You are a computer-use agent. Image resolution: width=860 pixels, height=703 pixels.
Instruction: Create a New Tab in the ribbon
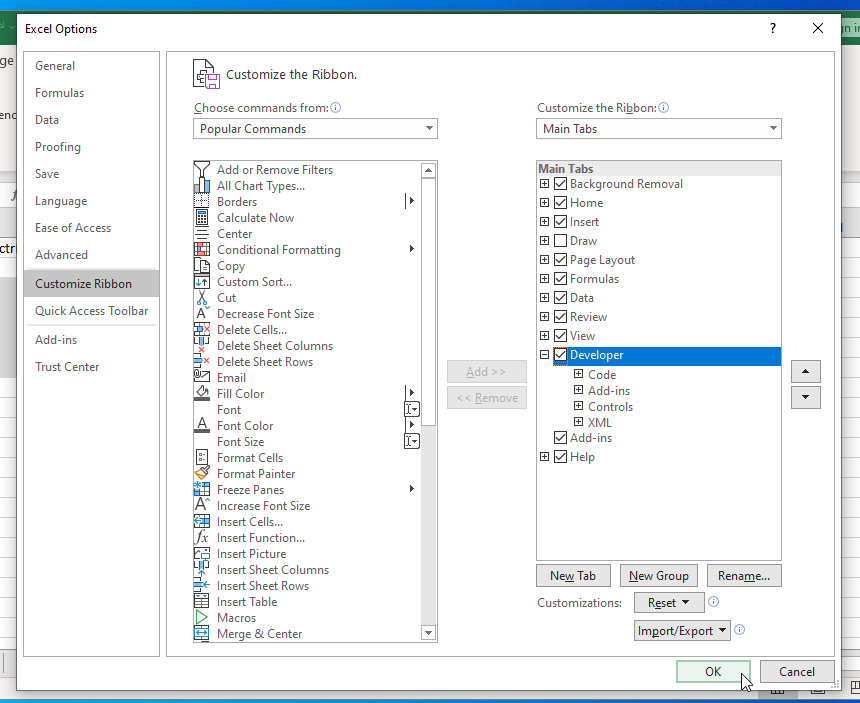pos(573,576)
